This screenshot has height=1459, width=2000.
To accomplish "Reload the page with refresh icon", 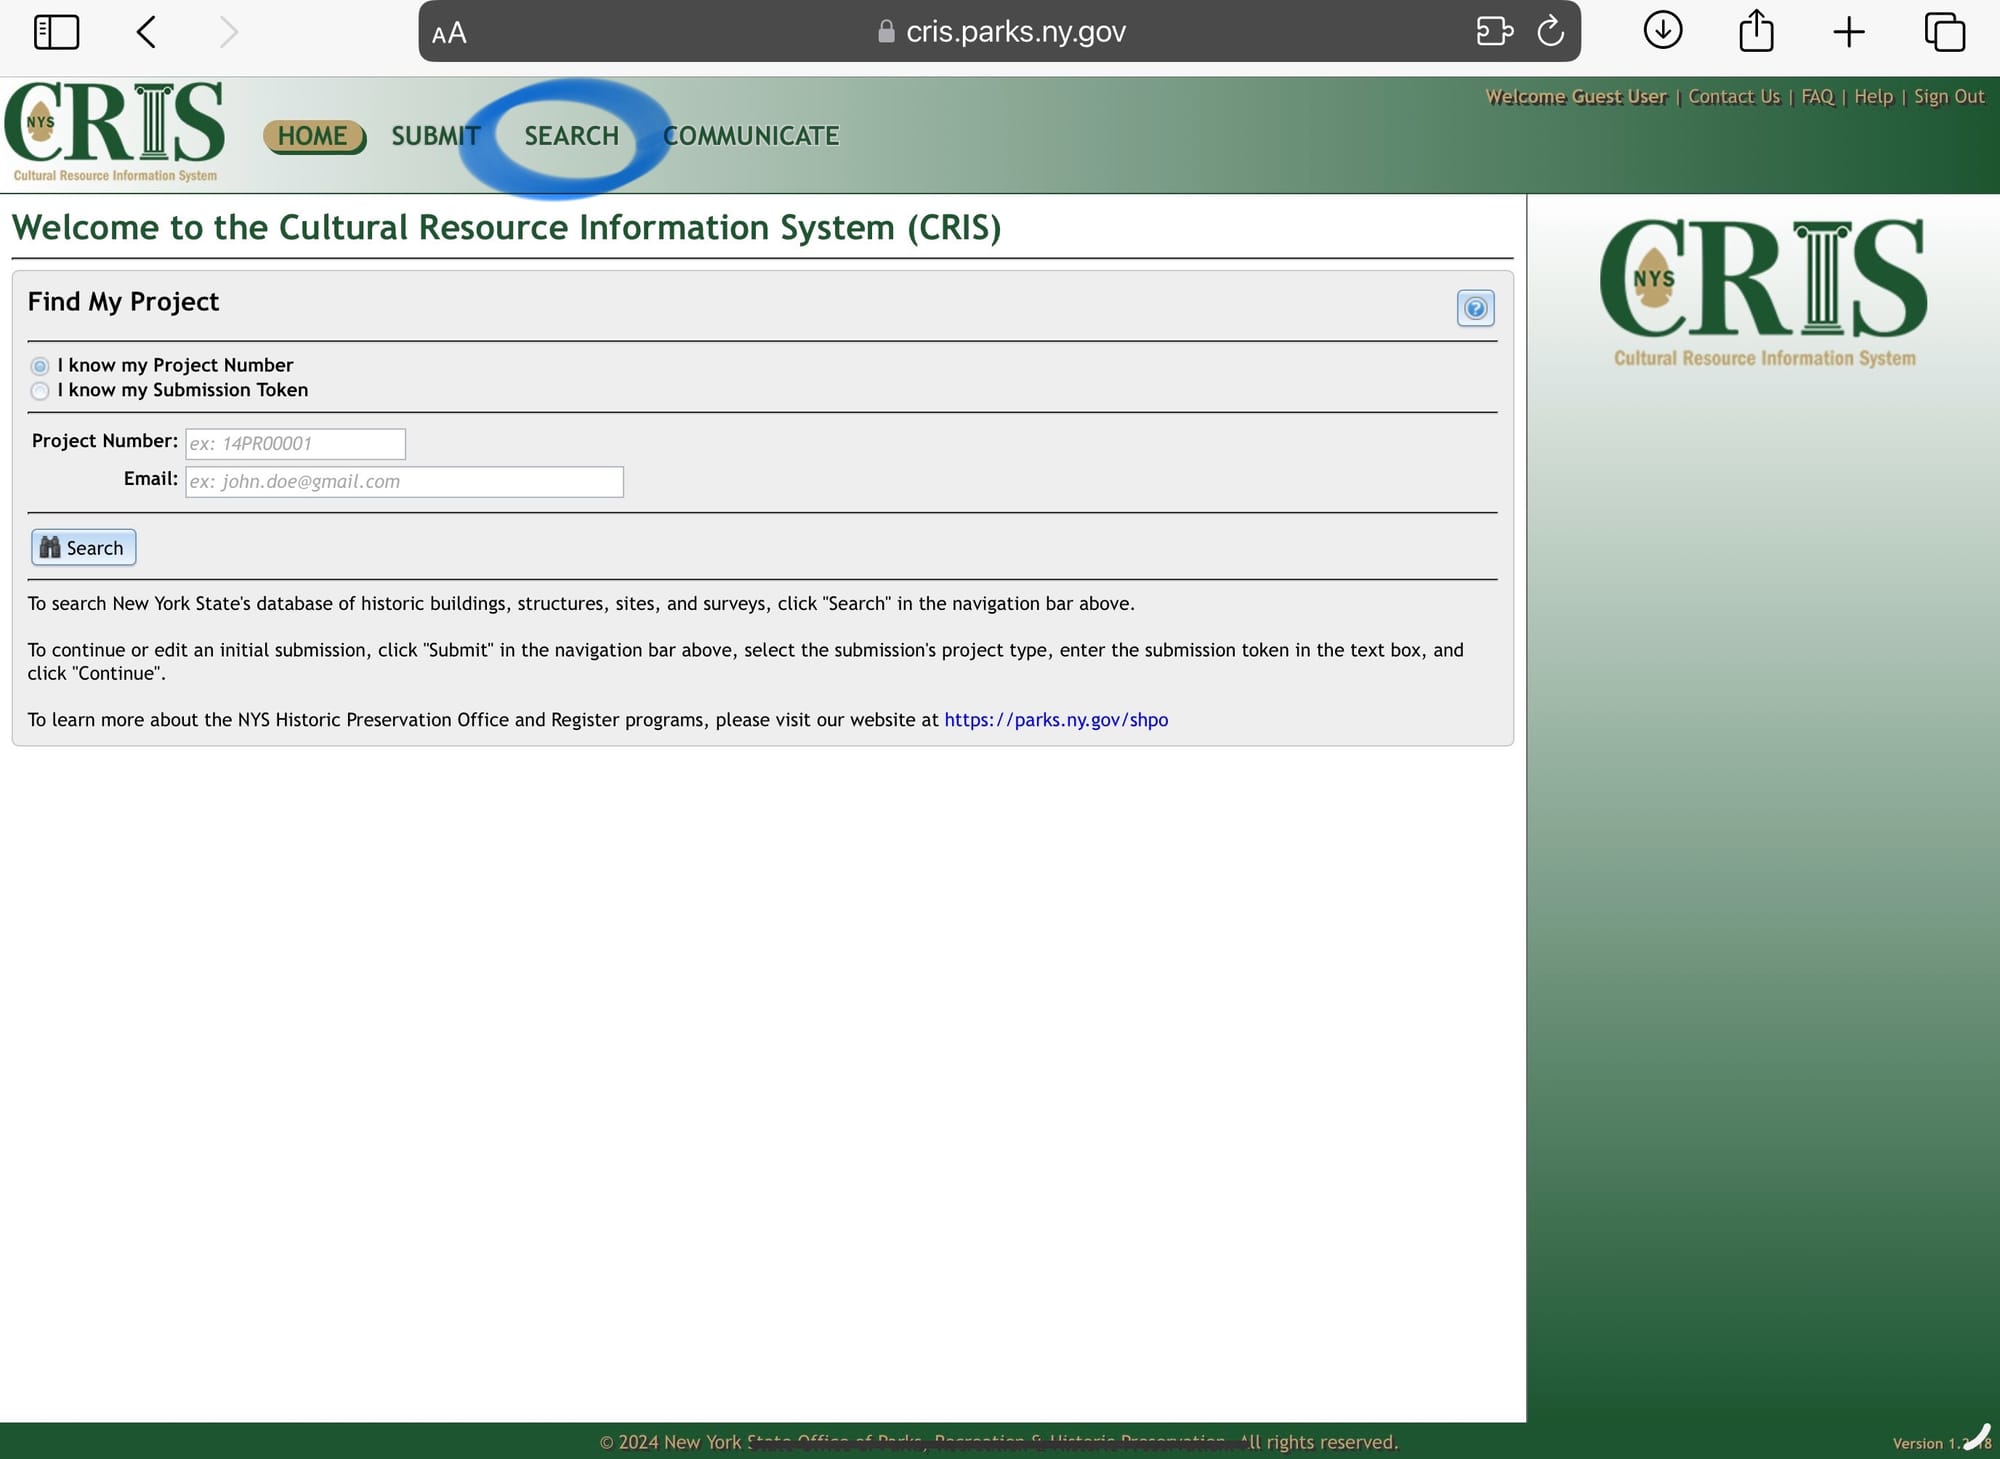I will click(x=1550, y=32).
